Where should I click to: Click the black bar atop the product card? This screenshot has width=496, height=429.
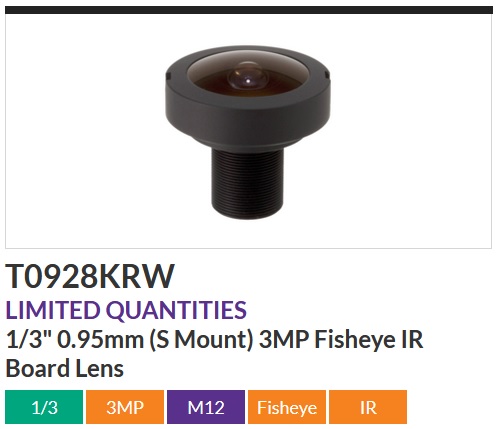[249, 10]
